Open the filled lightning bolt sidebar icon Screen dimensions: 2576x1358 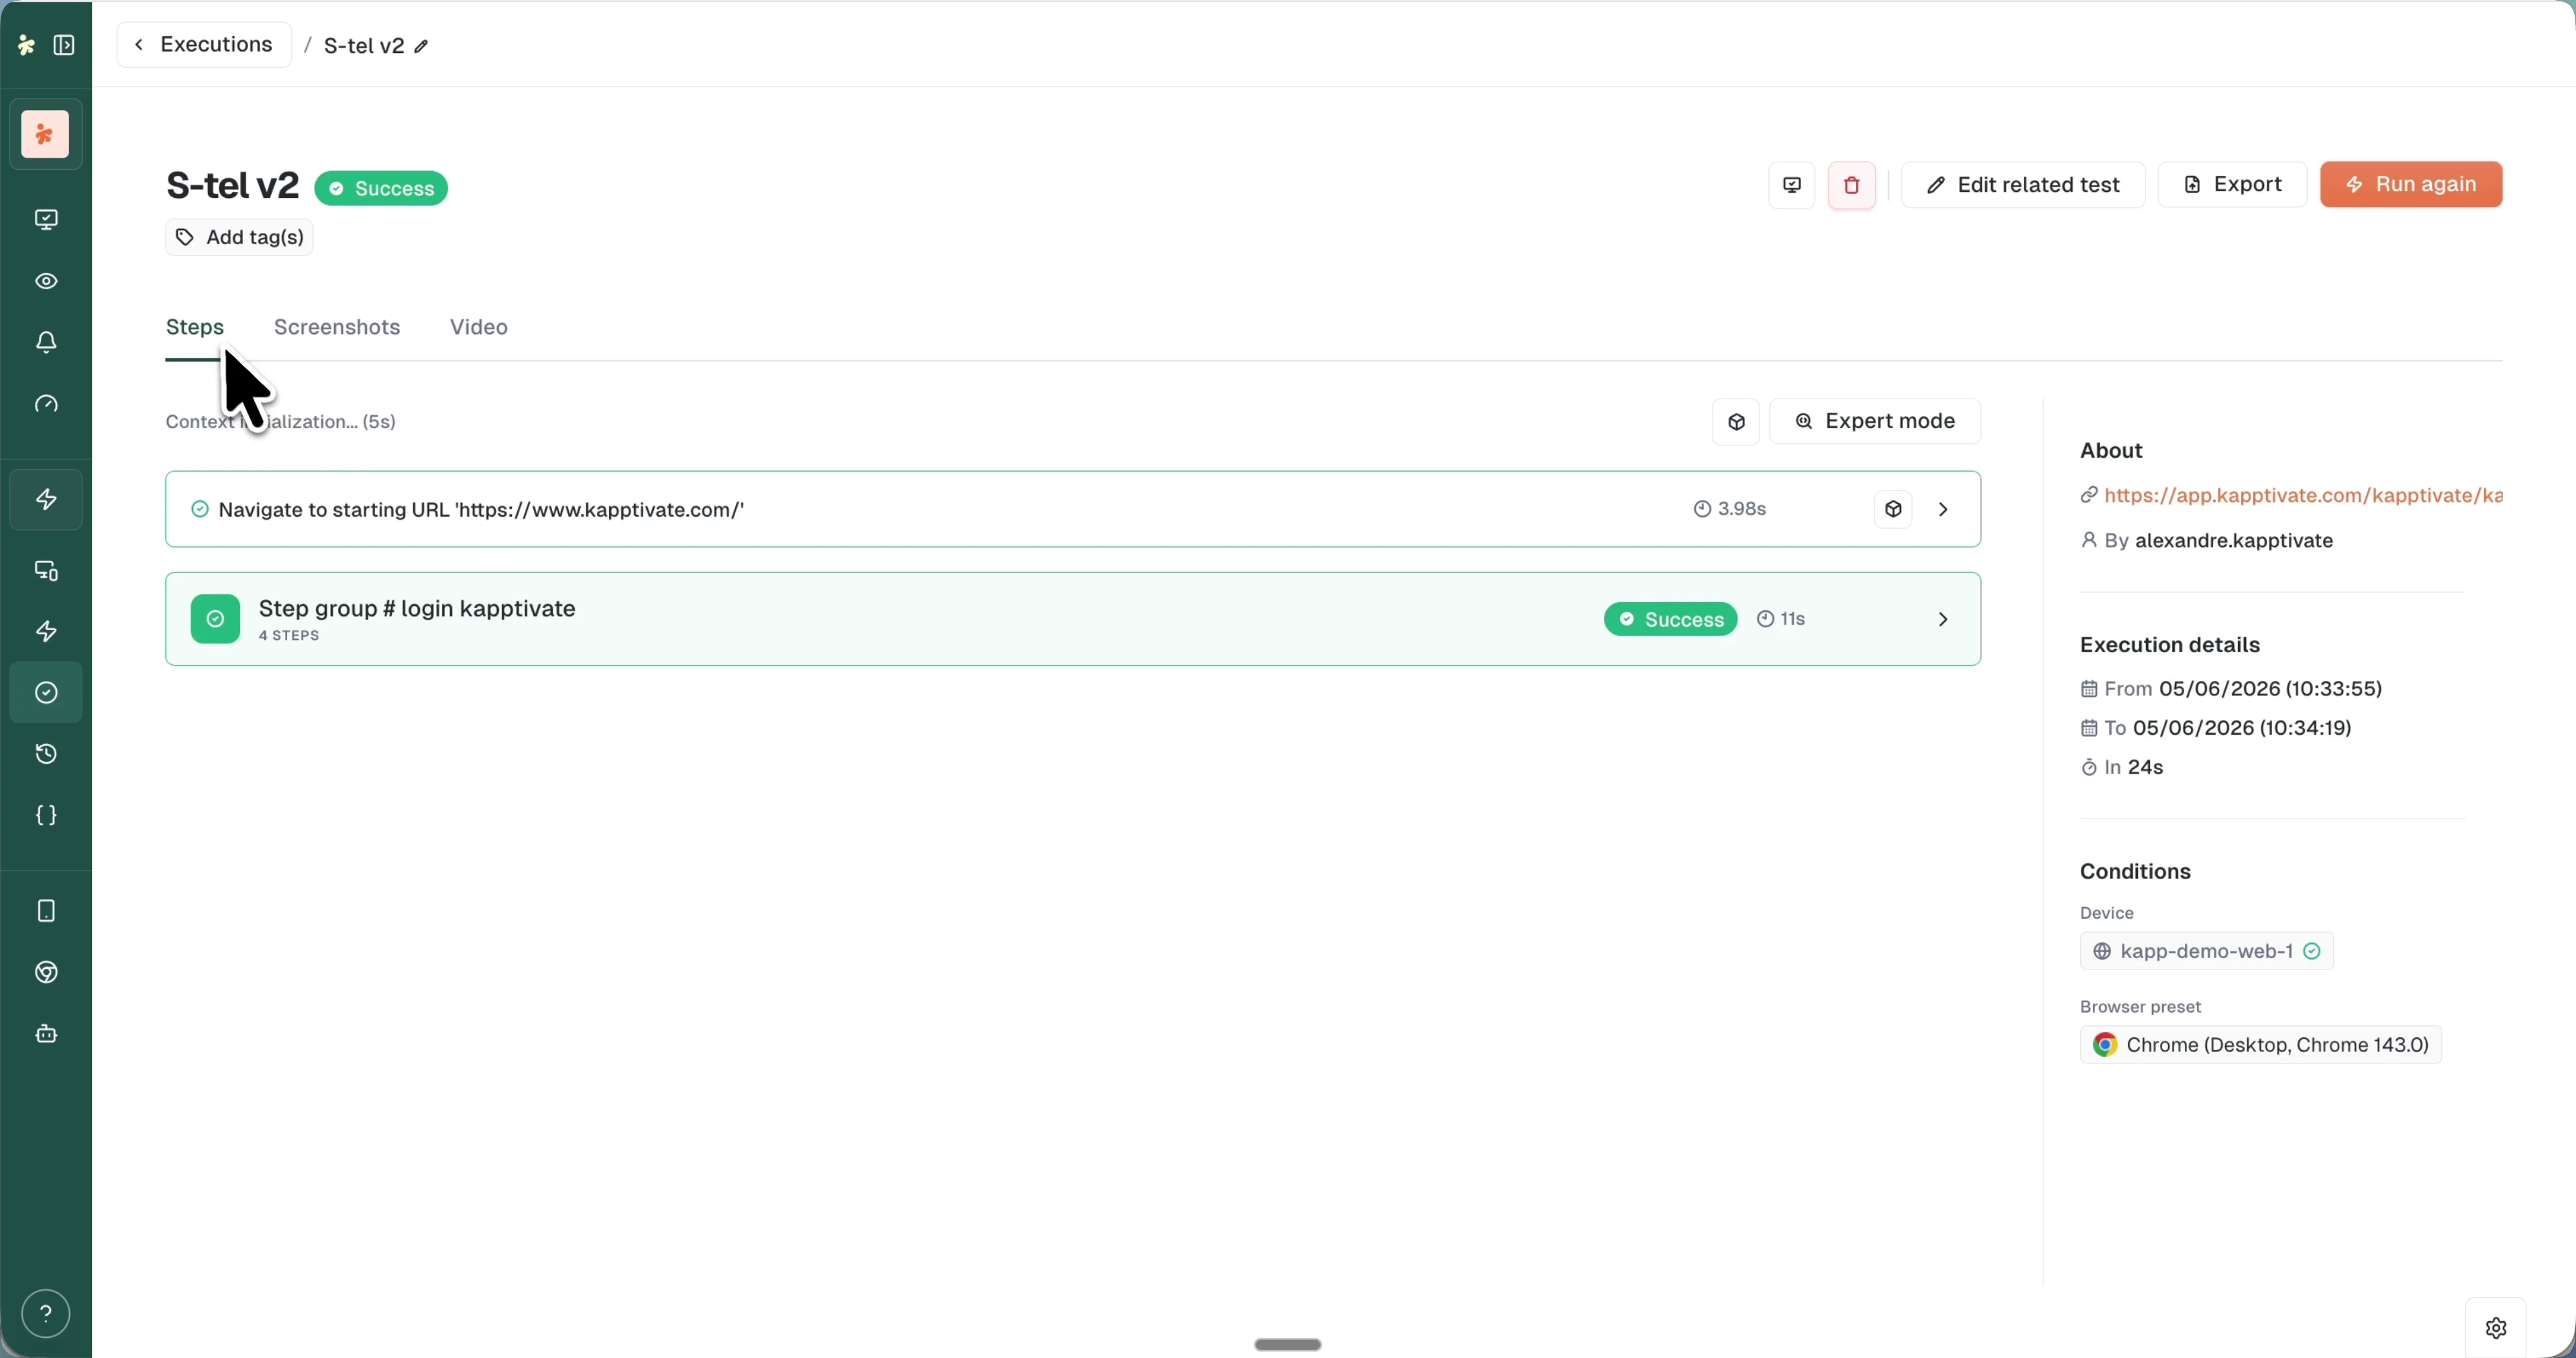tap(46, 632)
